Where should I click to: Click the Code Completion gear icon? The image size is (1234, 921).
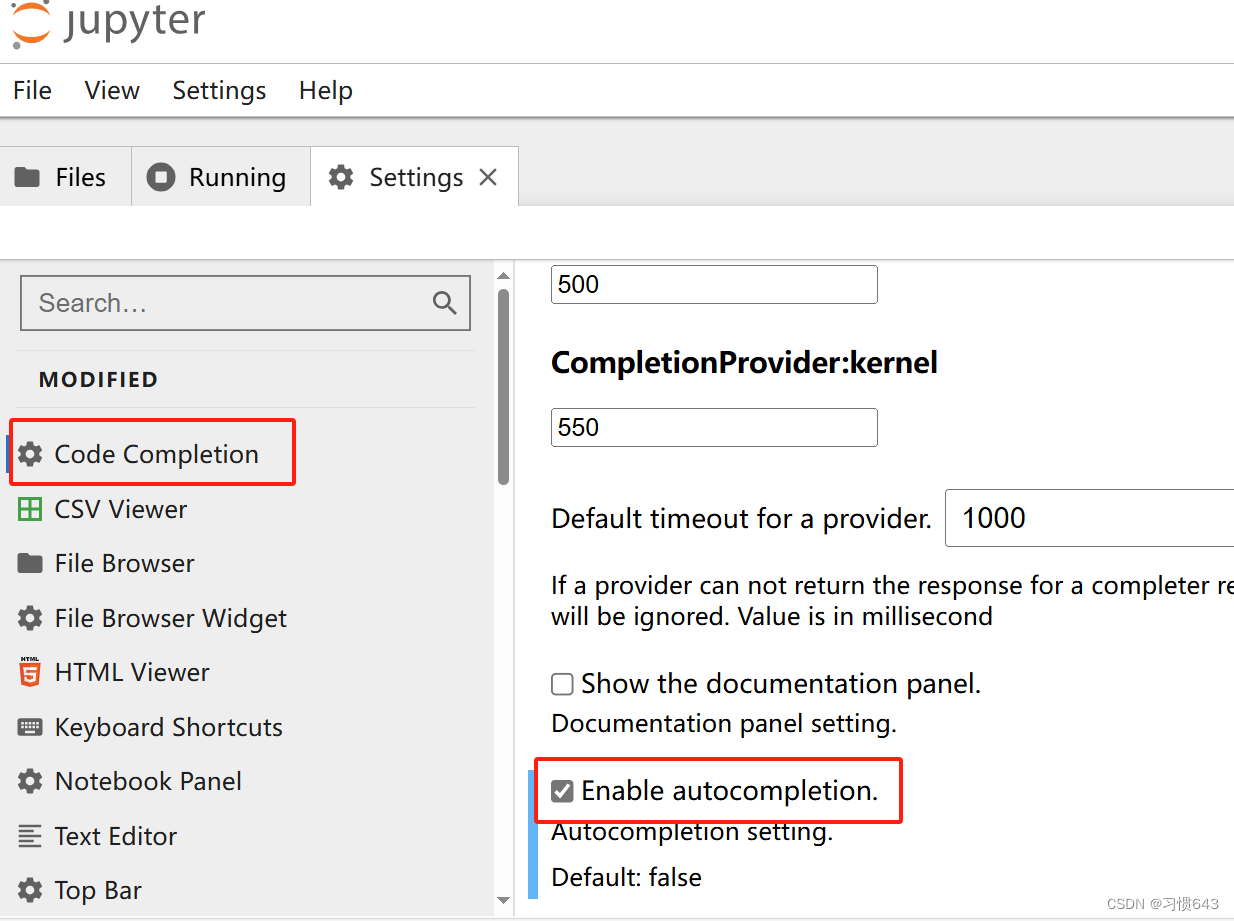[30, 454]
